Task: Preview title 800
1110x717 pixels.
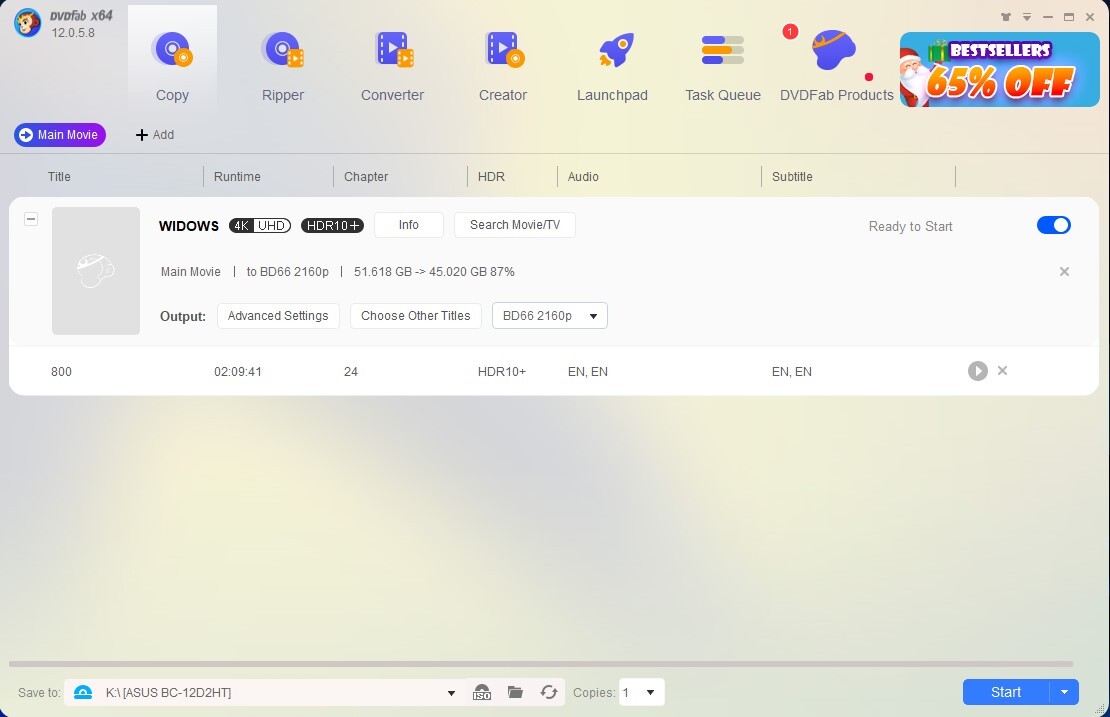Action: point(978,371)
